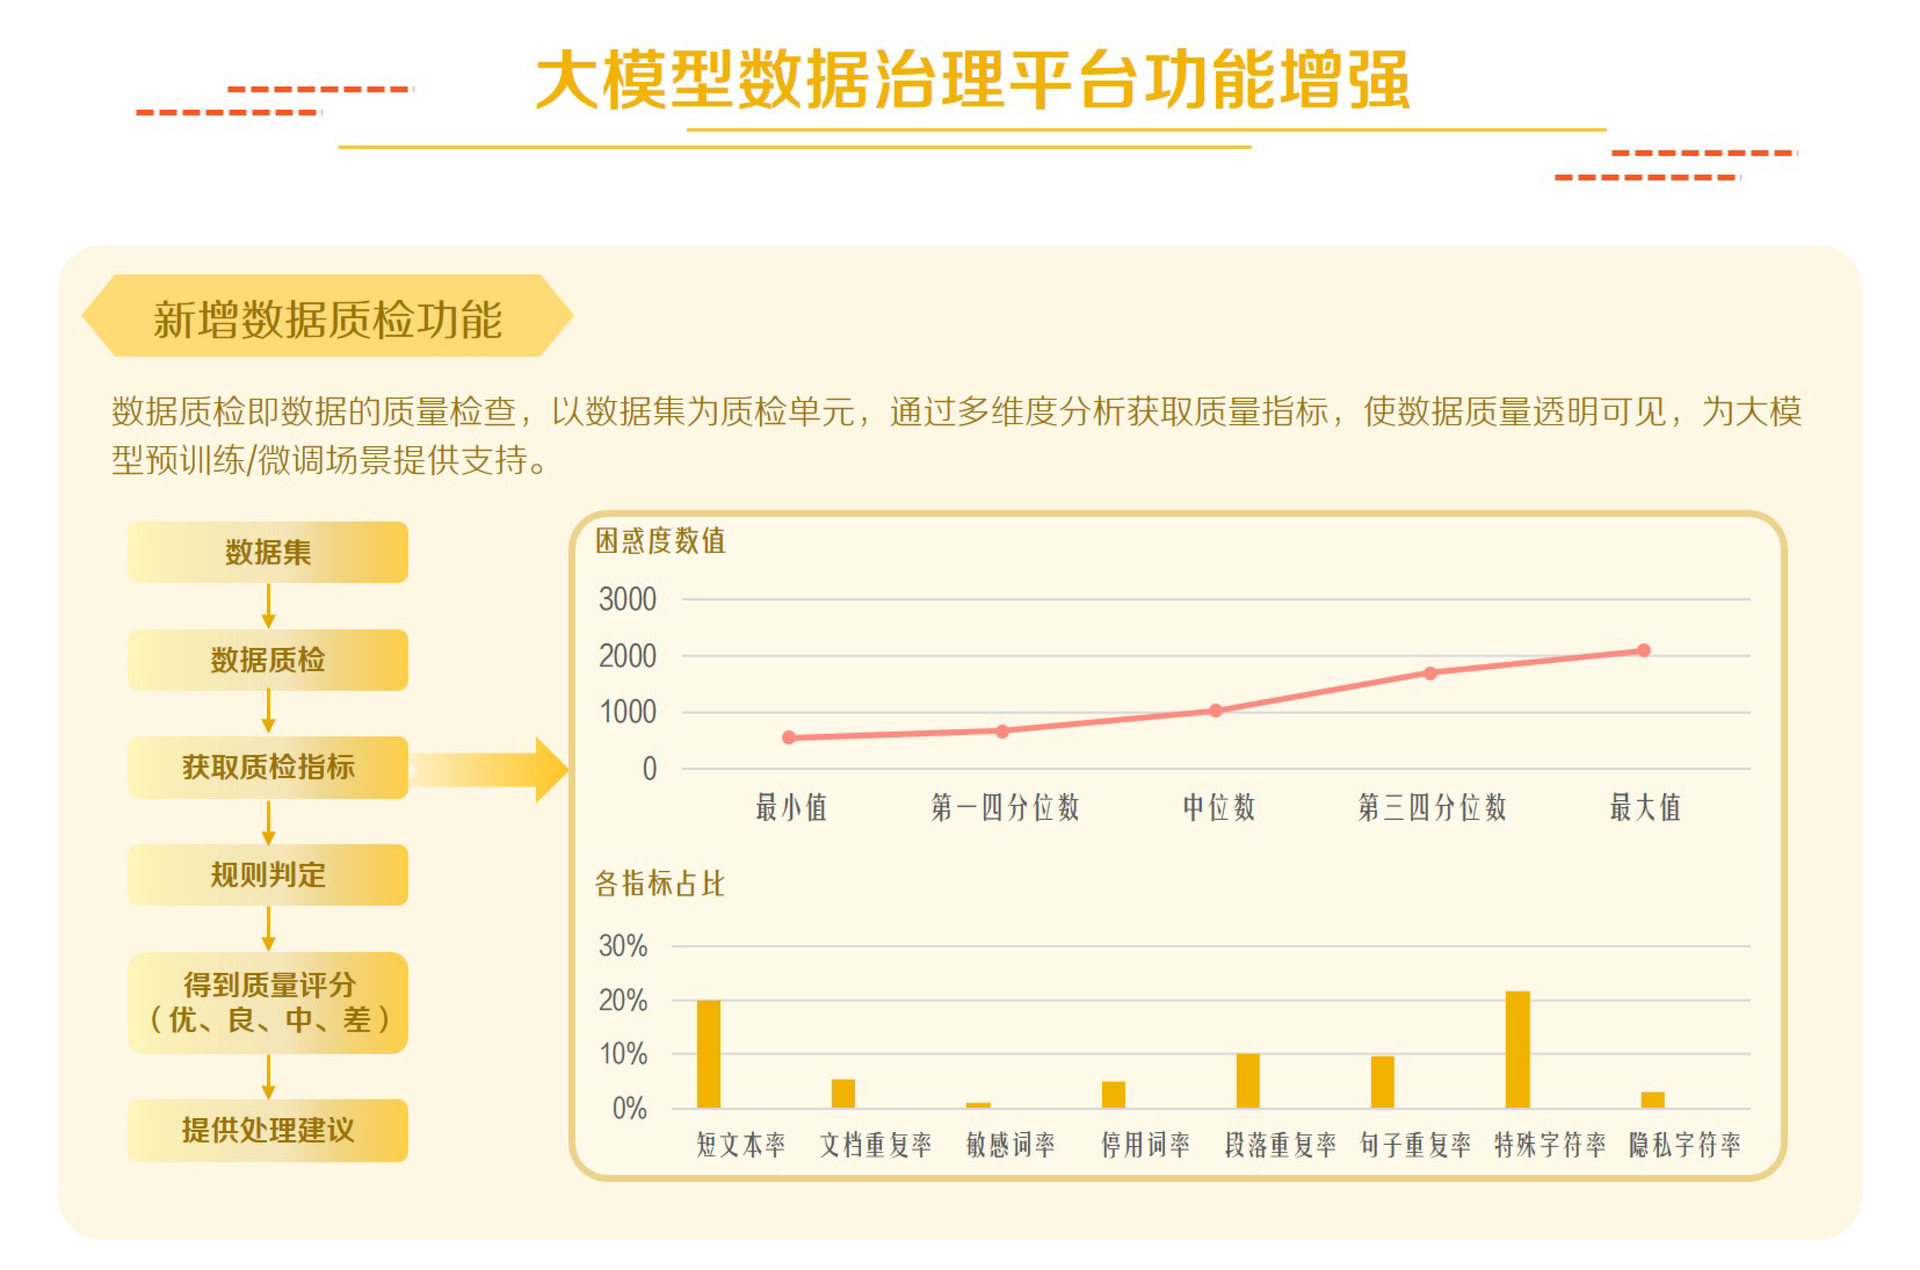
Task: Click the 短文本率 bar in chart
Action: point(708,1054)
